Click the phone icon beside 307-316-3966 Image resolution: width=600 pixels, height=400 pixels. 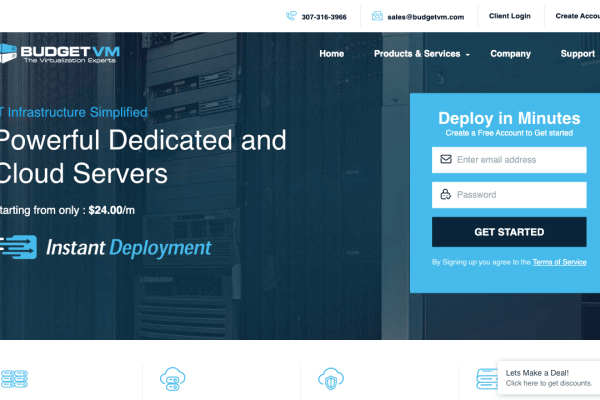tap(291, 16)
